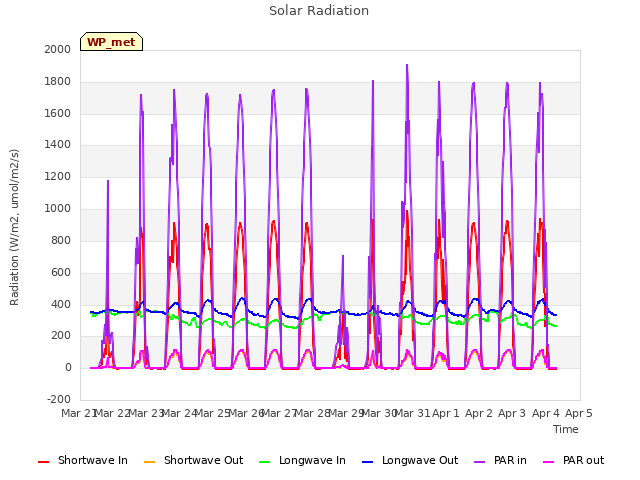Click the 800 y-axis tick label
Viewport: 640px width, 480px height.
tap(61, 240)
